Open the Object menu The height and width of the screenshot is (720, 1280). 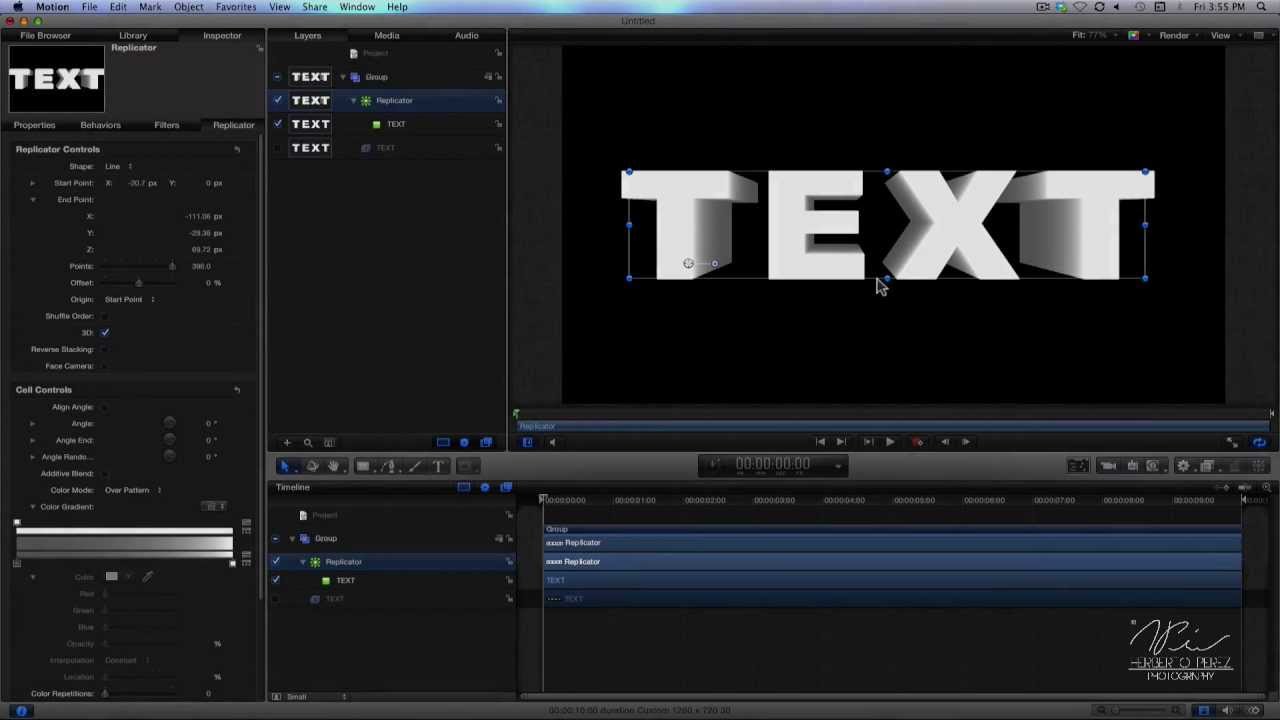188,7
